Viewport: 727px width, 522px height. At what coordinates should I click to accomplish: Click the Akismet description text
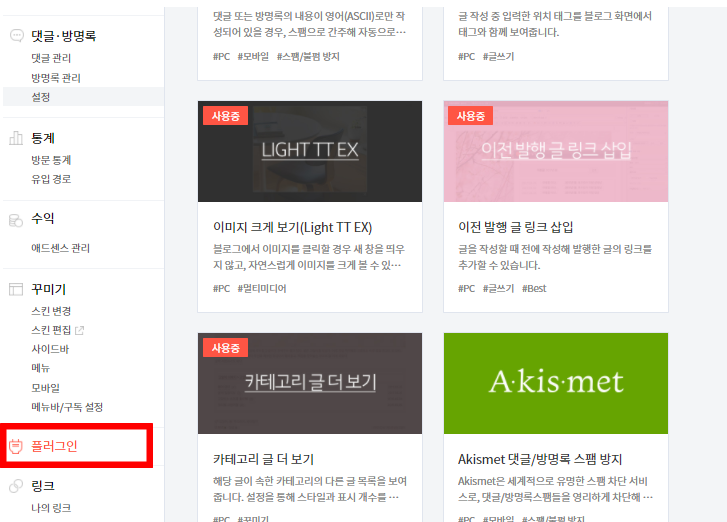pos(555,489)
